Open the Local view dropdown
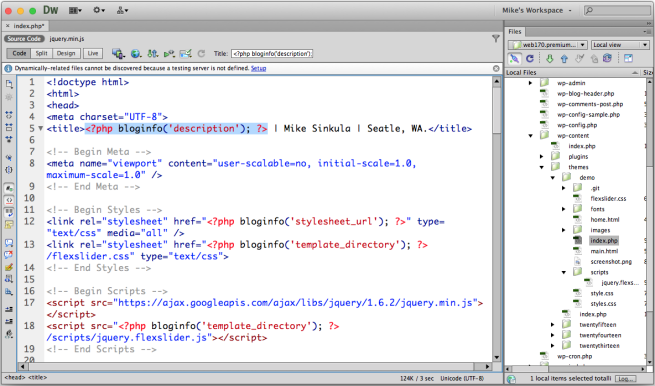655x386 pixels. point(620,45)
